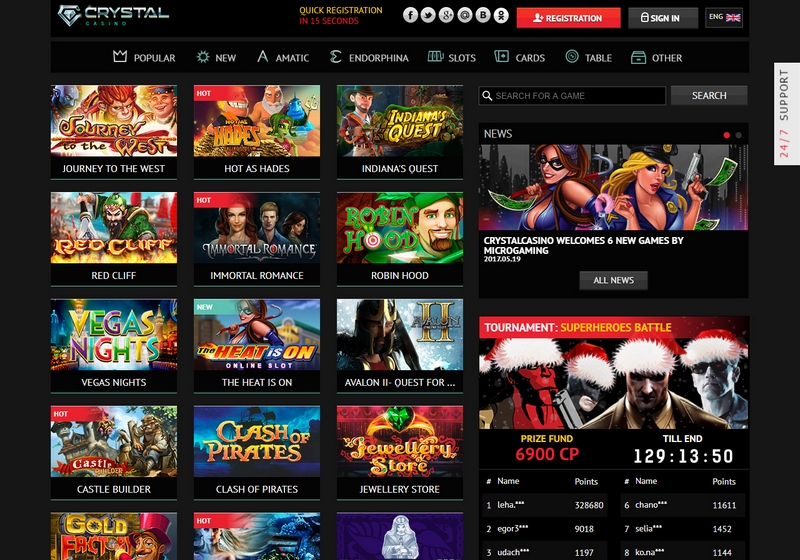
Task: Click the slot reels icon
Action: point(435,57)
